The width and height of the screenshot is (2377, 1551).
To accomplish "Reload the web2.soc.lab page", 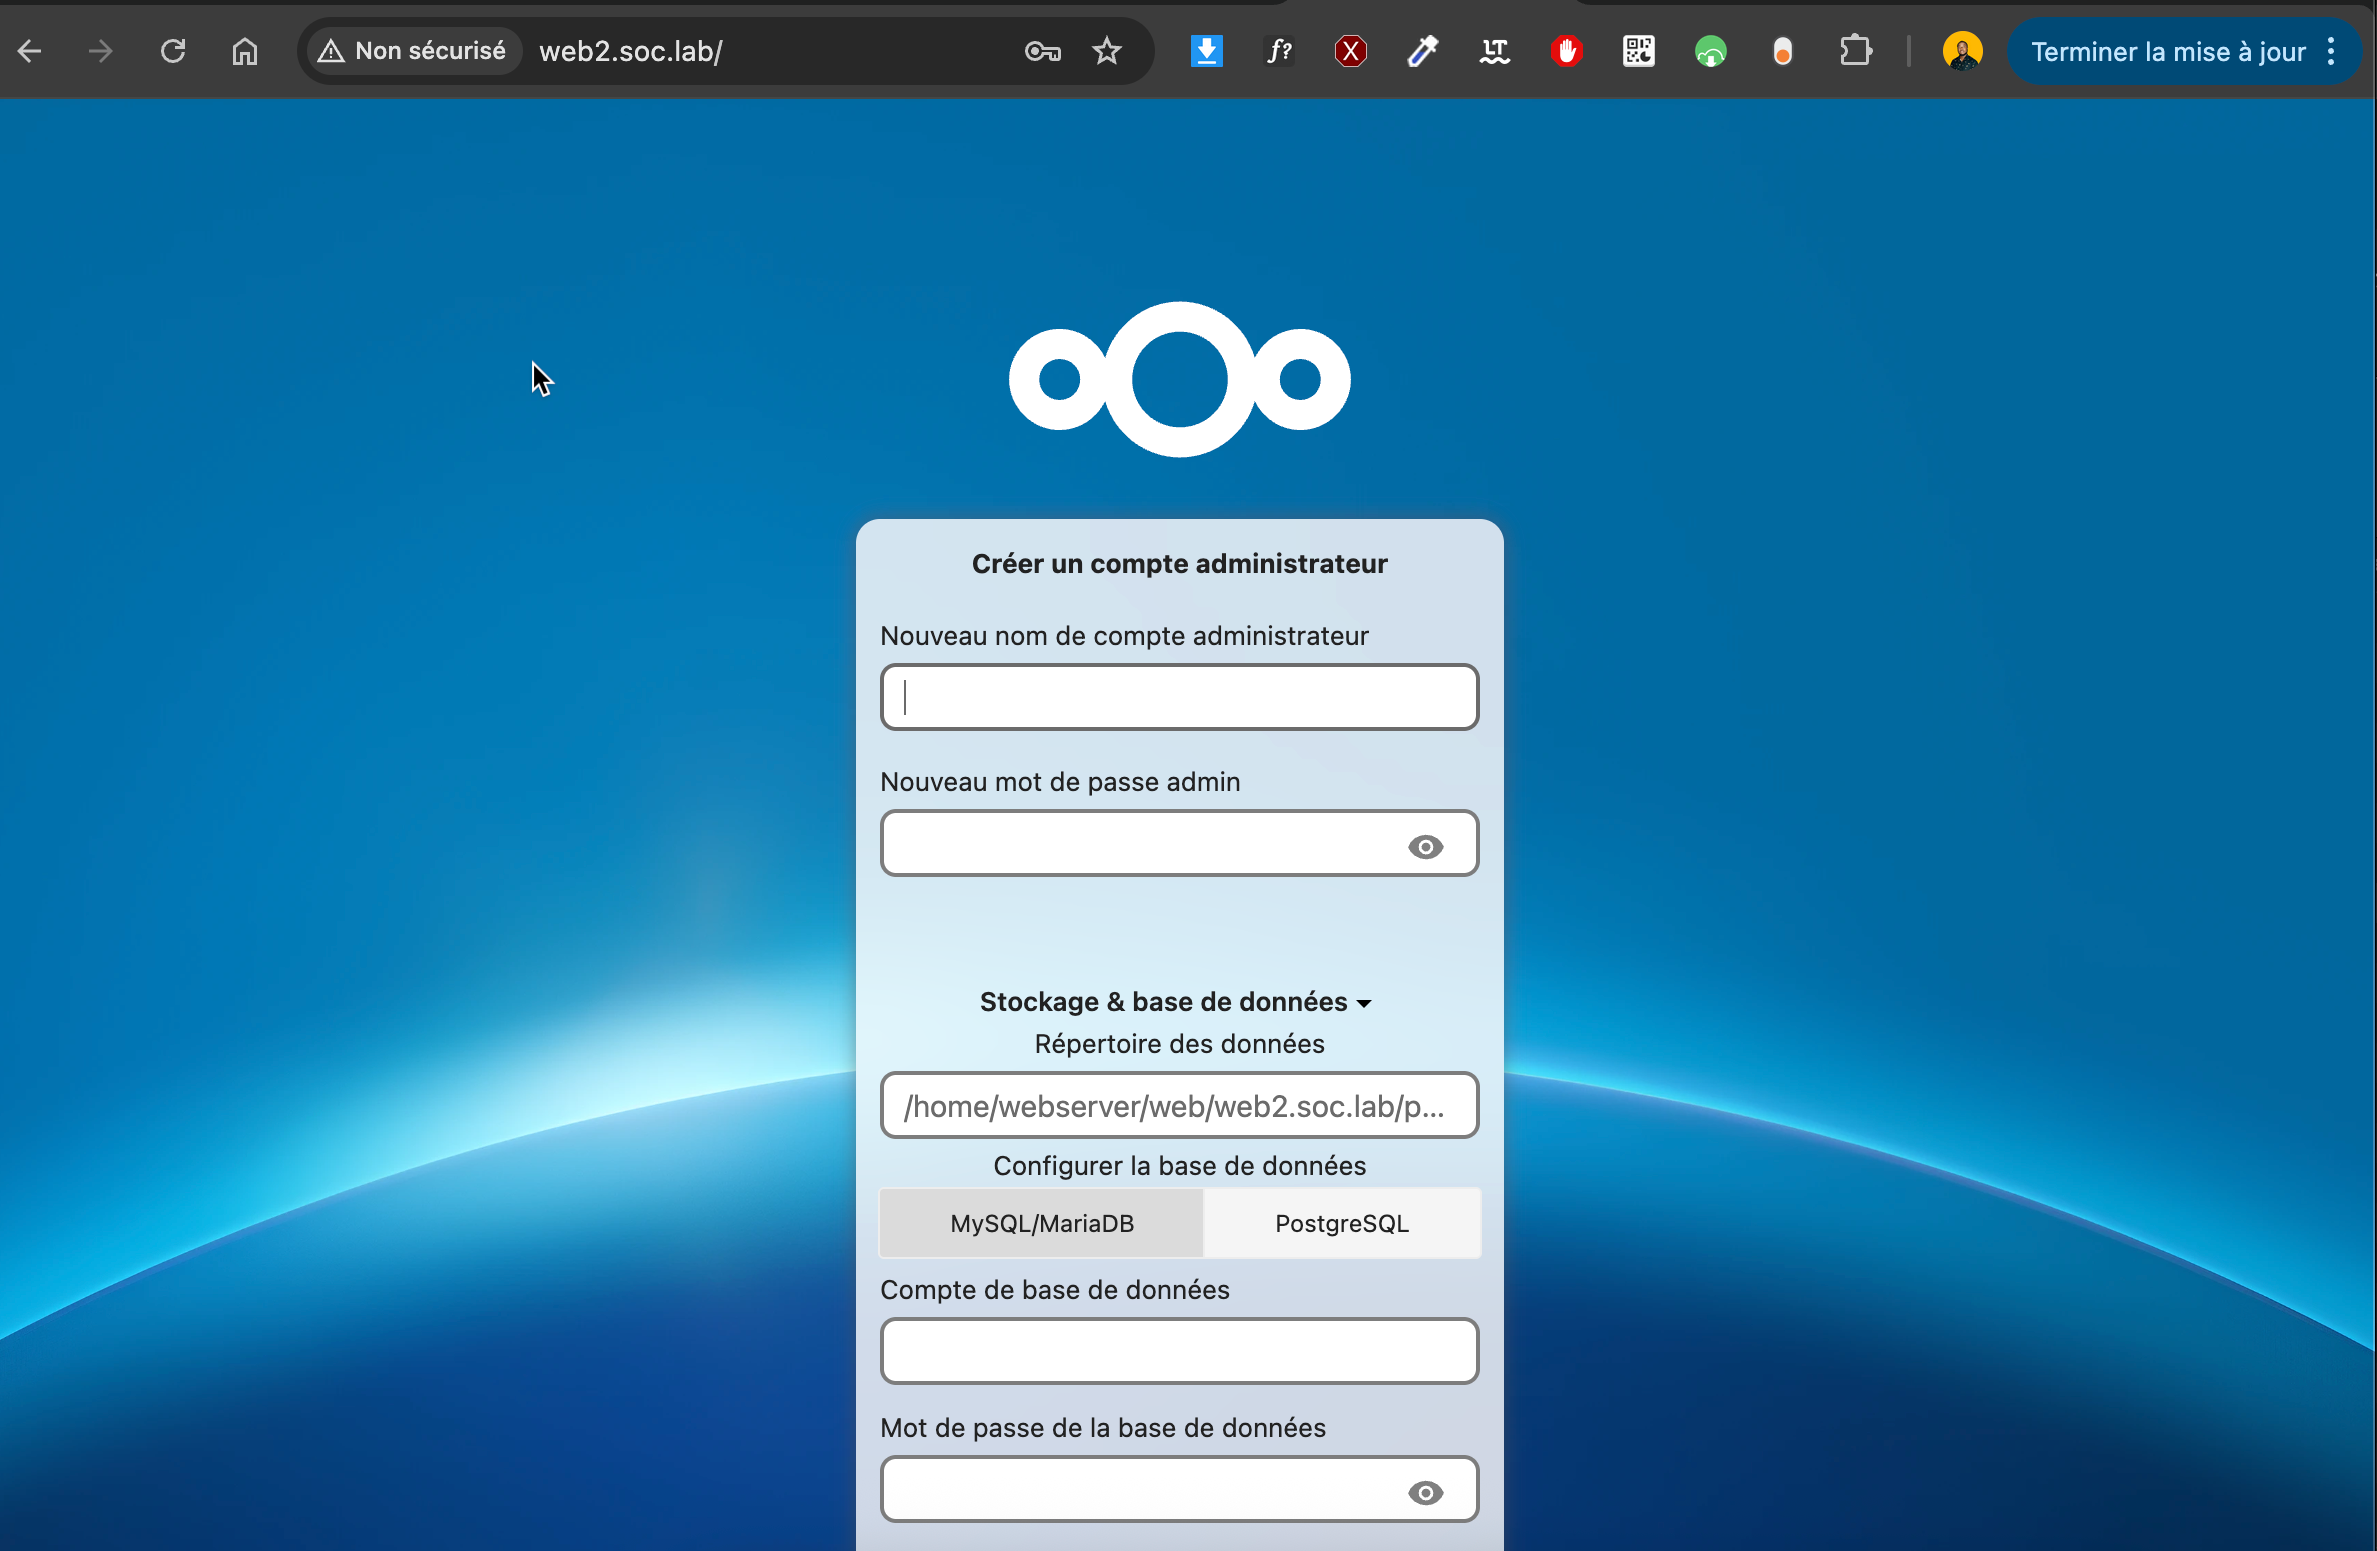I will point(173,51).
